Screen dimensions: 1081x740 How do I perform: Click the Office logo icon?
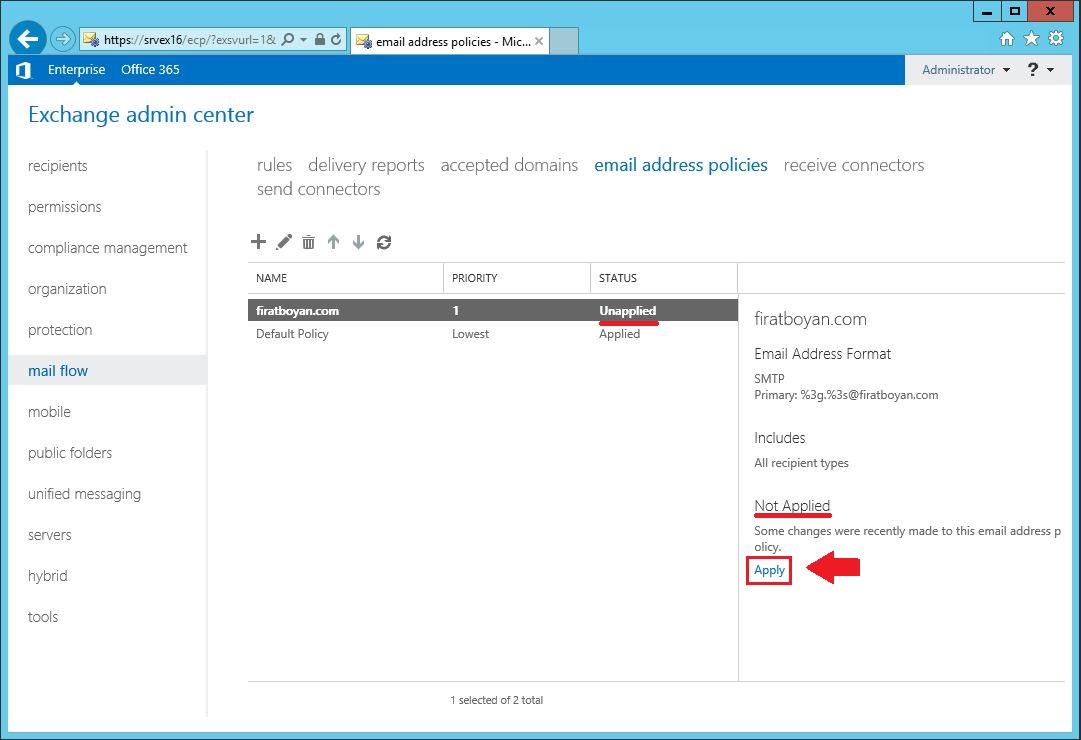(23, 70)
